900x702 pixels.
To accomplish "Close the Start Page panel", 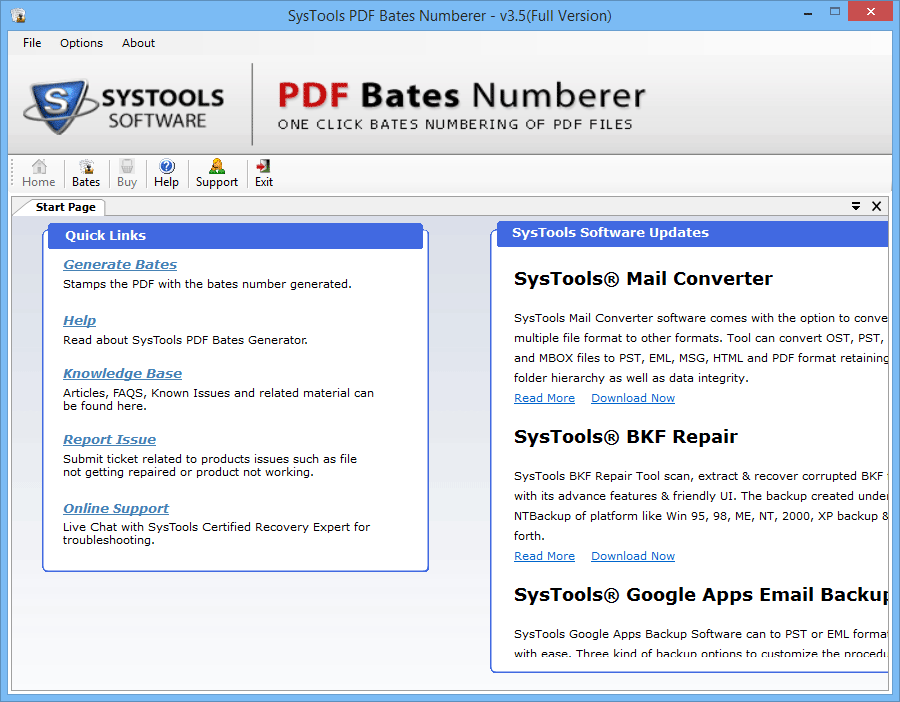I will 877,207.
